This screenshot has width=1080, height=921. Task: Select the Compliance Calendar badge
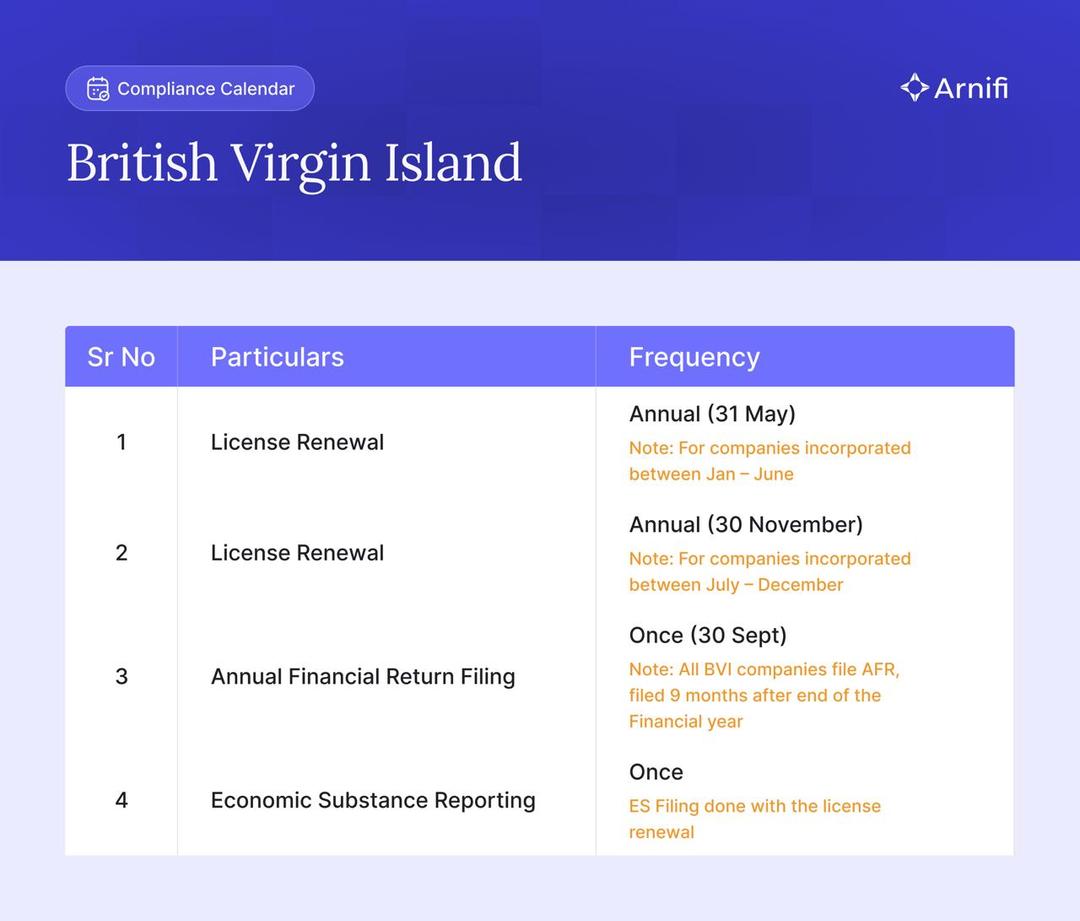(190, 89)
